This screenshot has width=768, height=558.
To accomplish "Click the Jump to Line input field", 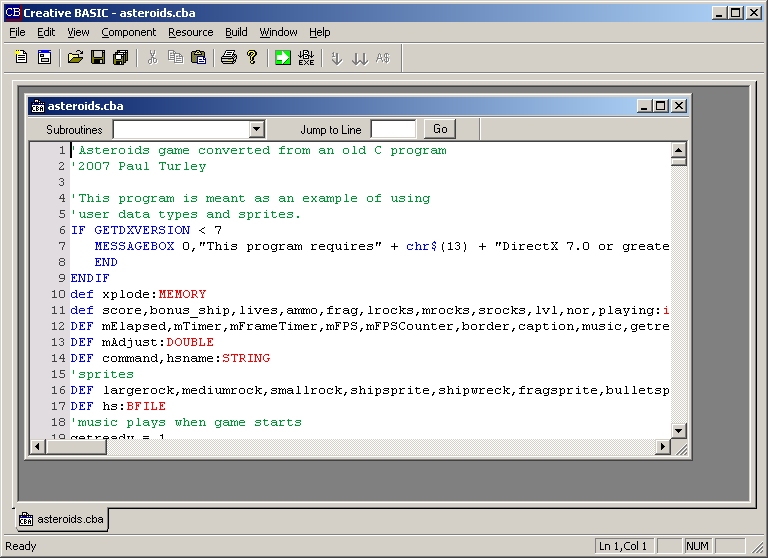I will [x=393, y=129].
